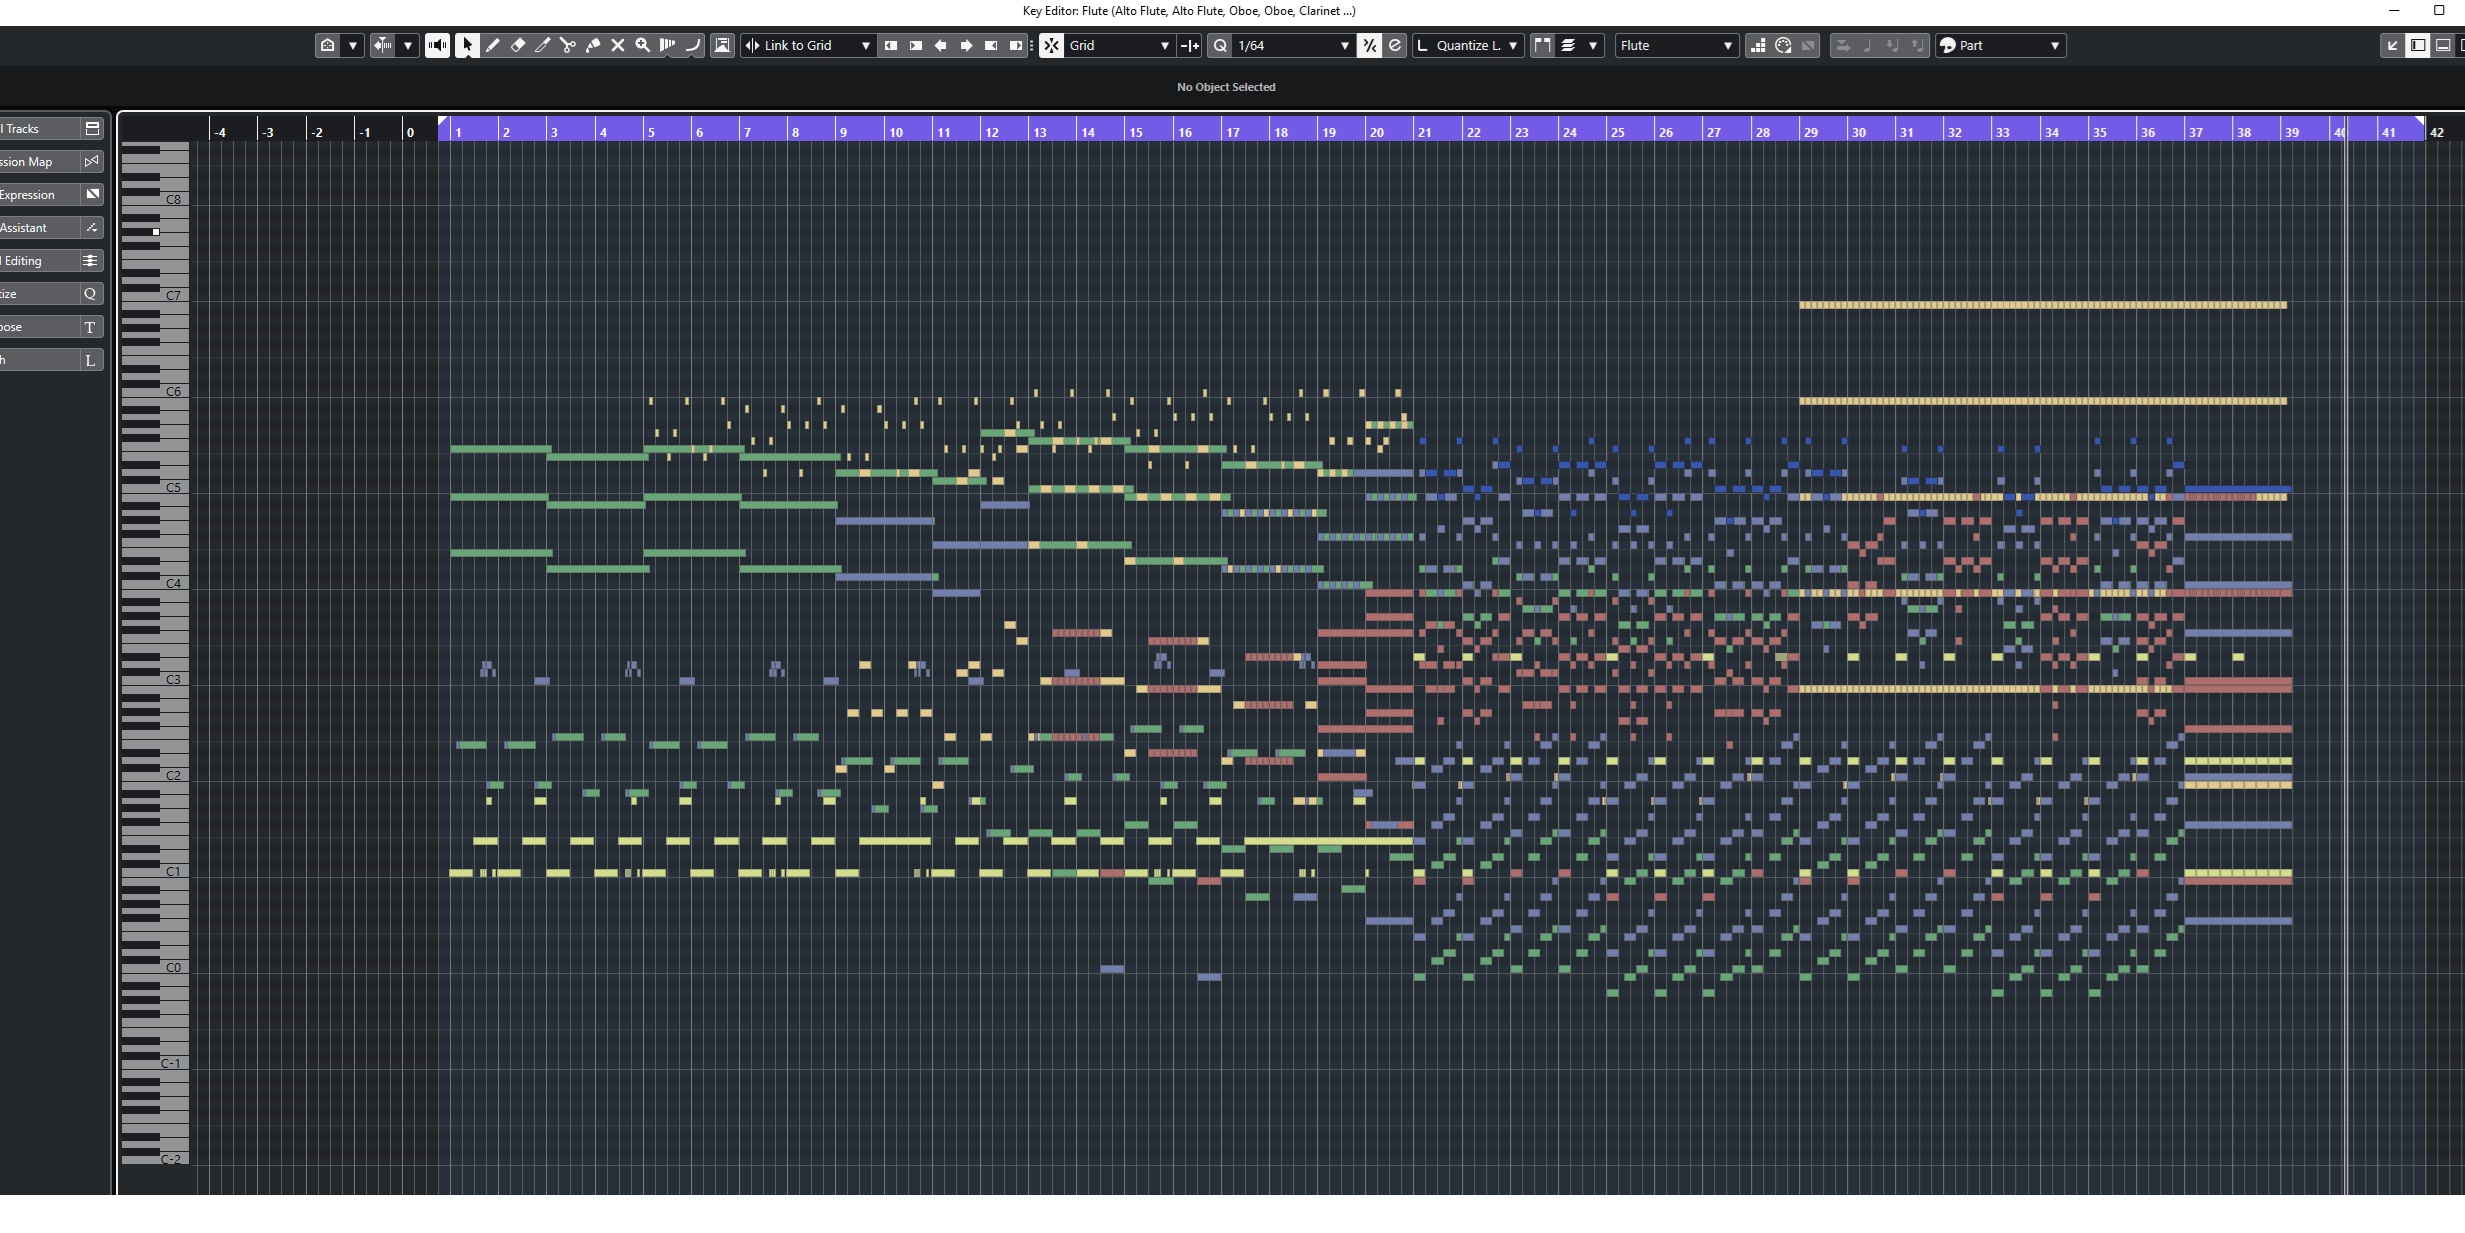Activate the Zoom magnifier tool
The height and width of the screenshot is (1233, 2465).
click(x=643, y=45)
